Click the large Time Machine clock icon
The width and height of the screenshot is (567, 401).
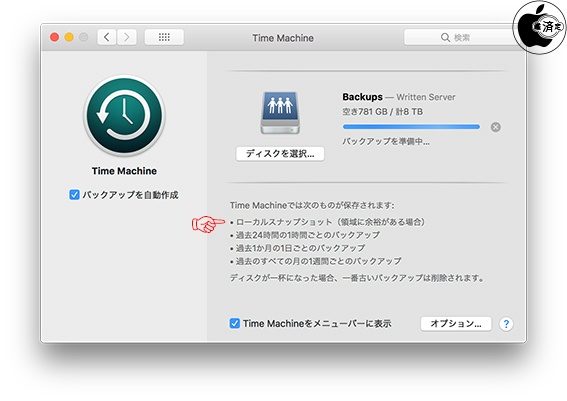click(124, 116)
